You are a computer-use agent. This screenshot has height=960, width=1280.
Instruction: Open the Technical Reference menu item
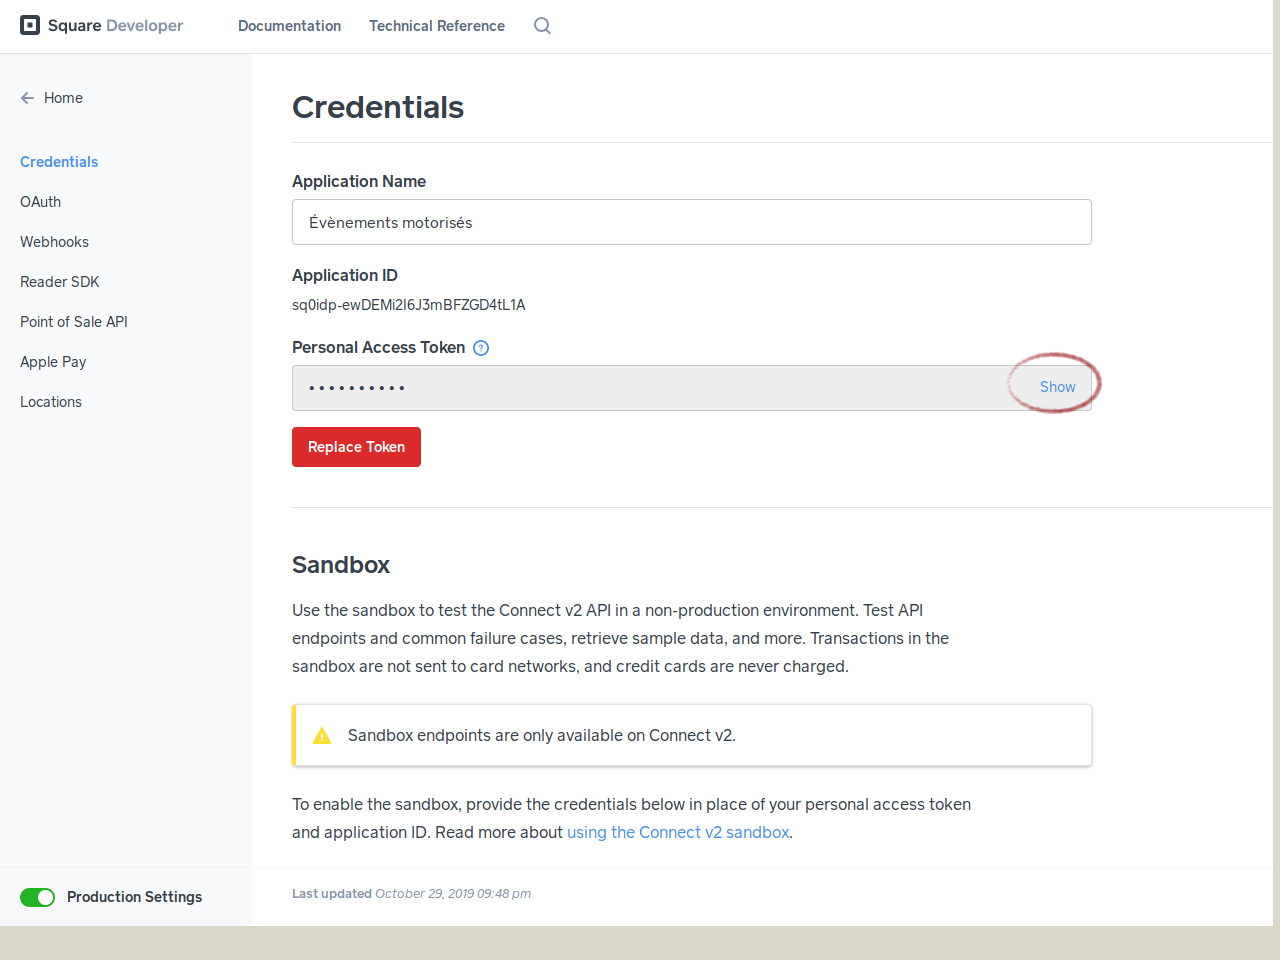[x=437, y=26]
